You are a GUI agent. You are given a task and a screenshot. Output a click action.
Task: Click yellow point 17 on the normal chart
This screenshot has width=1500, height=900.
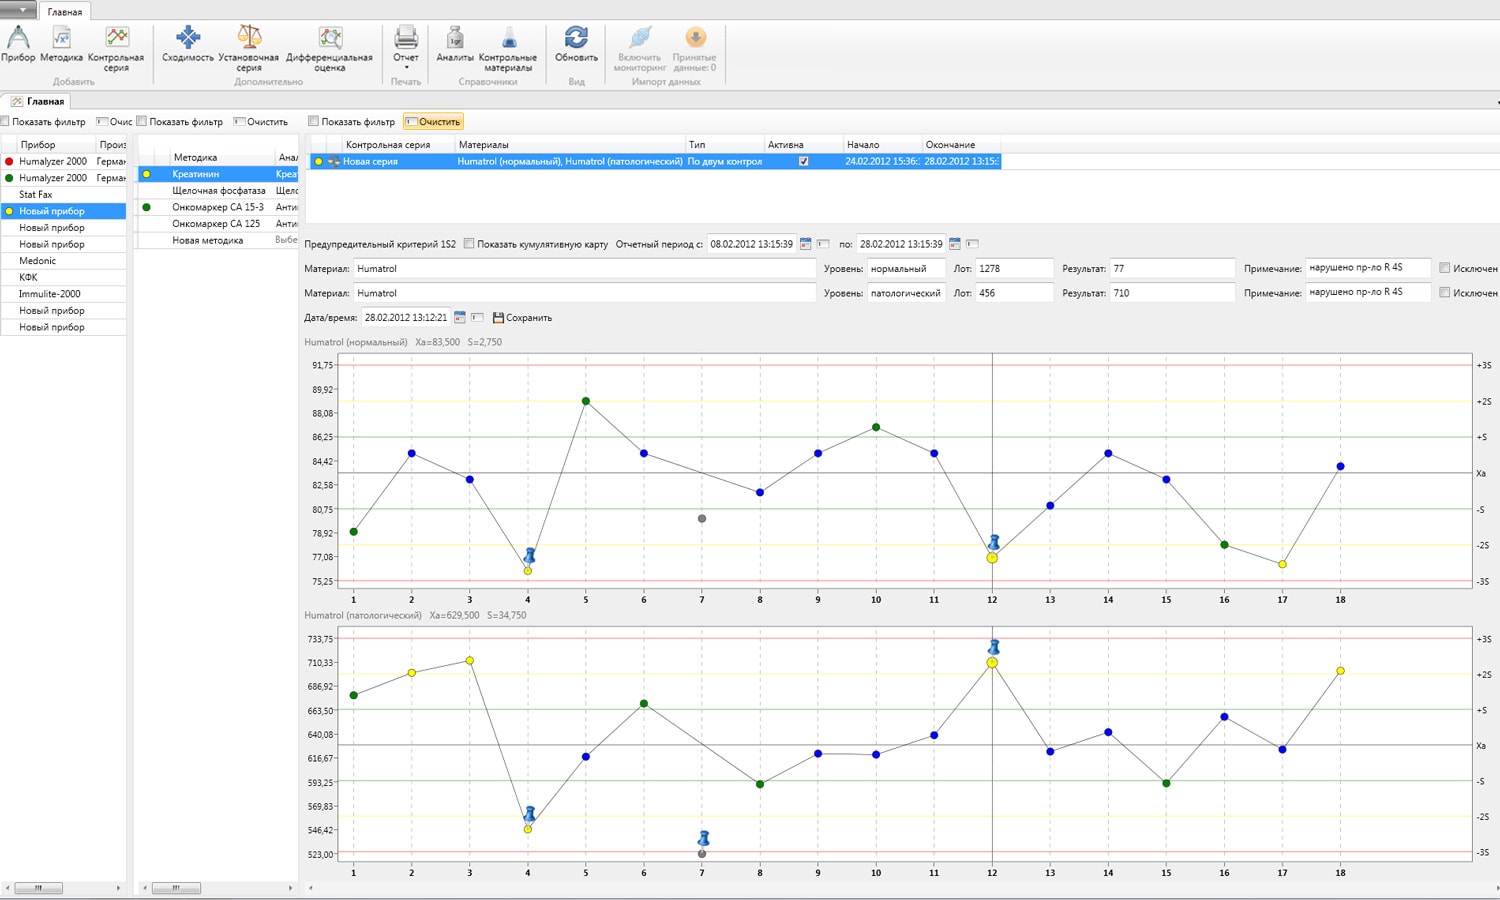(x=1282, y=564)
